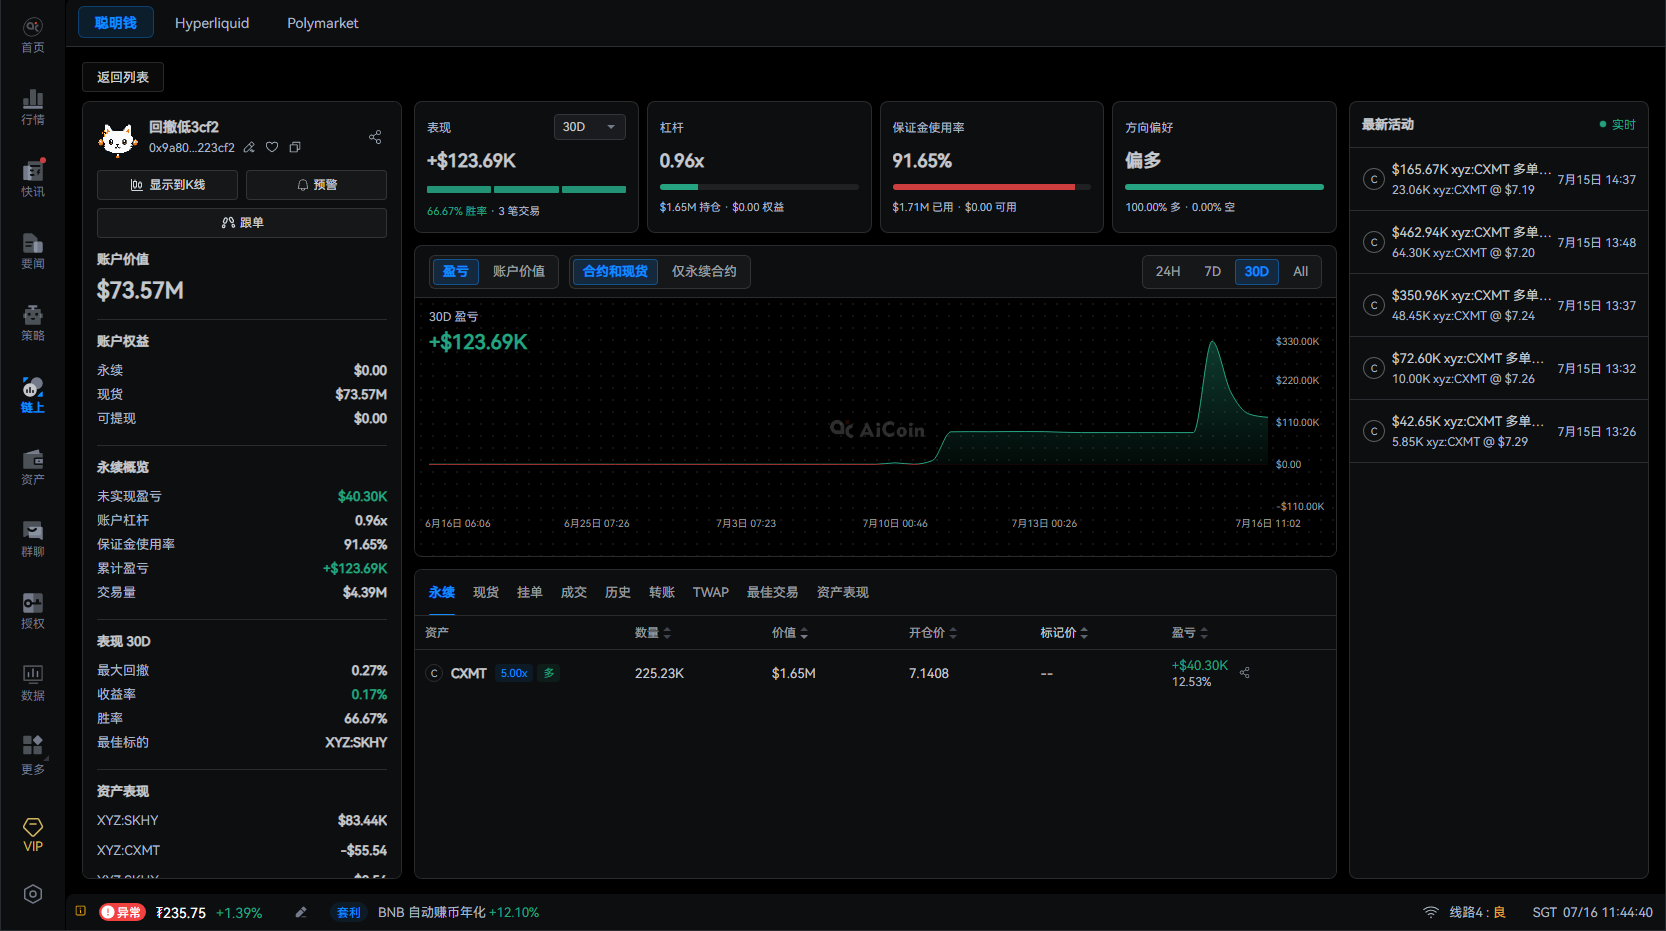Click the status bar edit pencil icon

301,912
